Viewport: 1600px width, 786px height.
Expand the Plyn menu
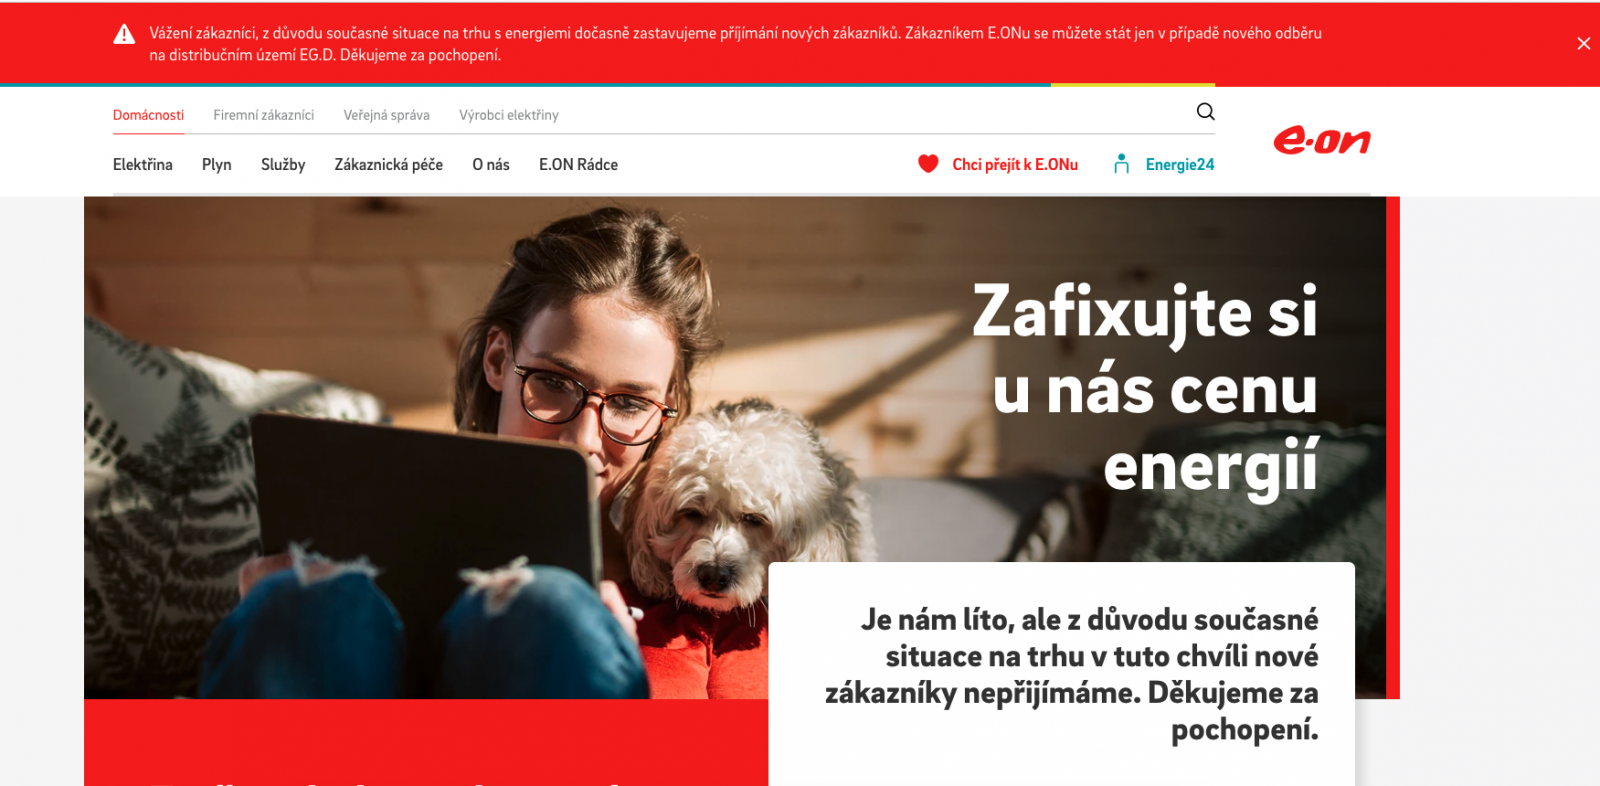pos(216,164)
